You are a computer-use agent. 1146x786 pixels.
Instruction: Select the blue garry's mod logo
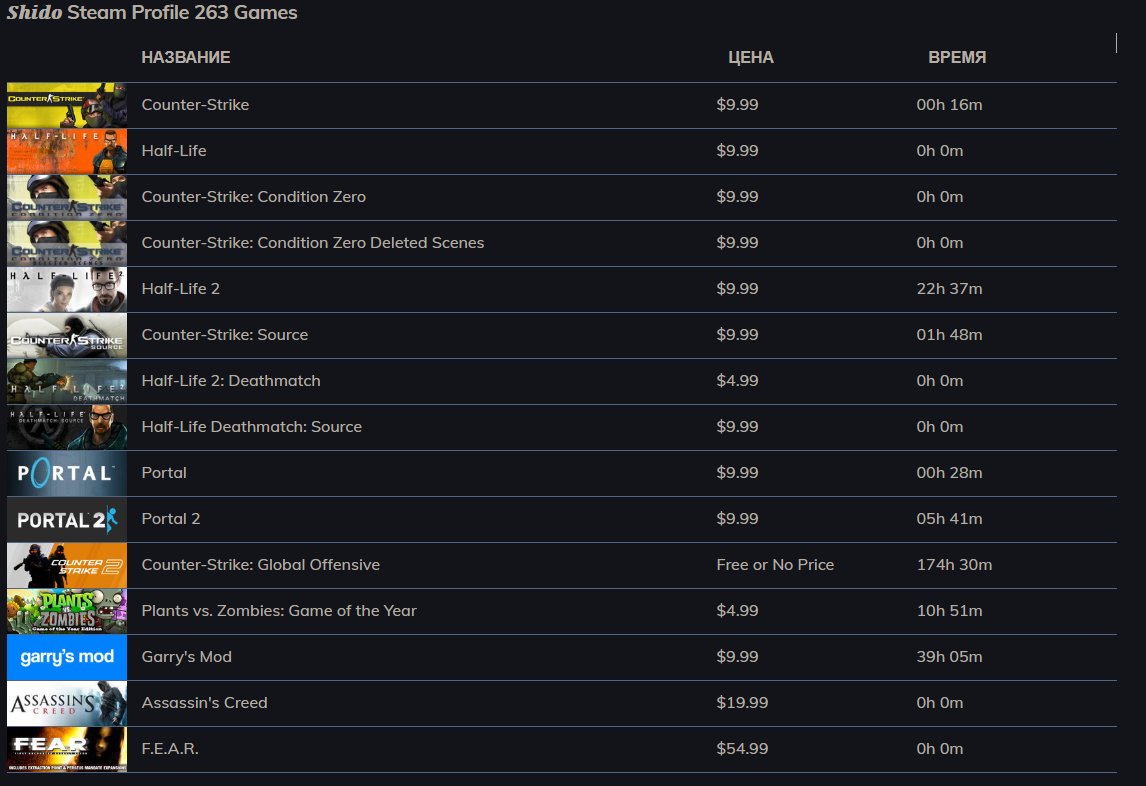pyautogui.click(x=67, y=657)
